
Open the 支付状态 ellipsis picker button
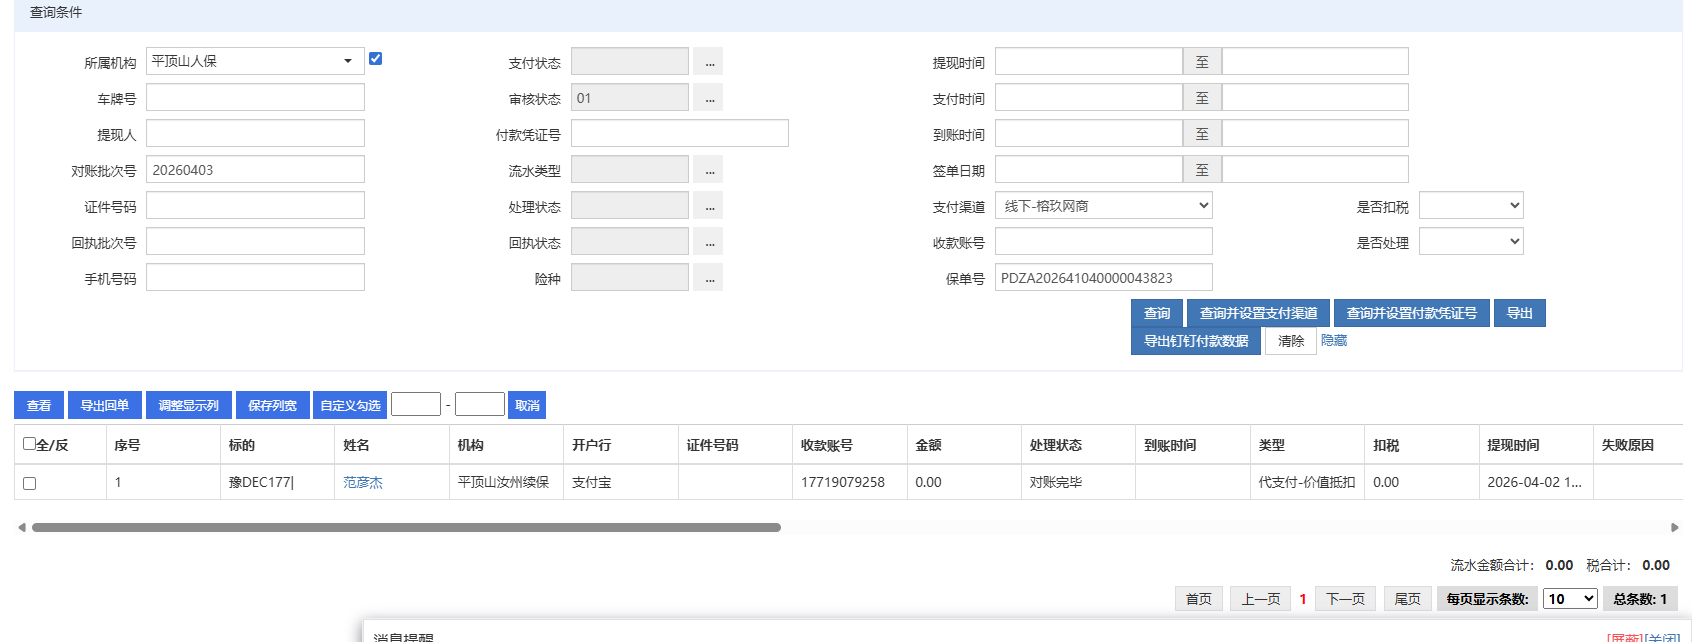[709, 62]
